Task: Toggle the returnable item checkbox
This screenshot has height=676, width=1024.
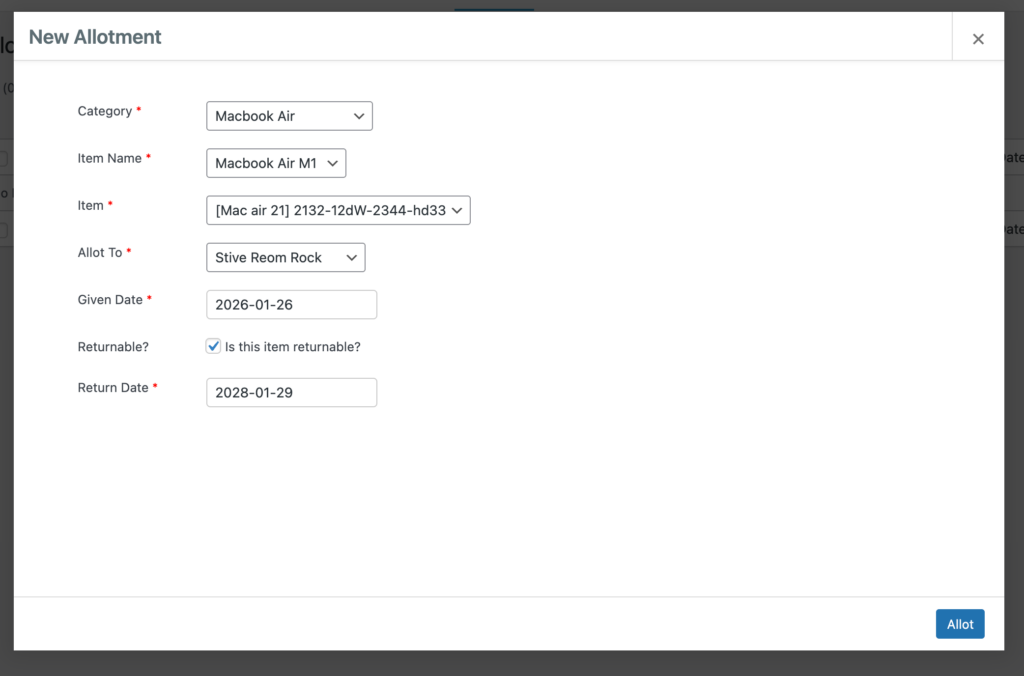Action: pyautogui.click(x=213, y=346)
